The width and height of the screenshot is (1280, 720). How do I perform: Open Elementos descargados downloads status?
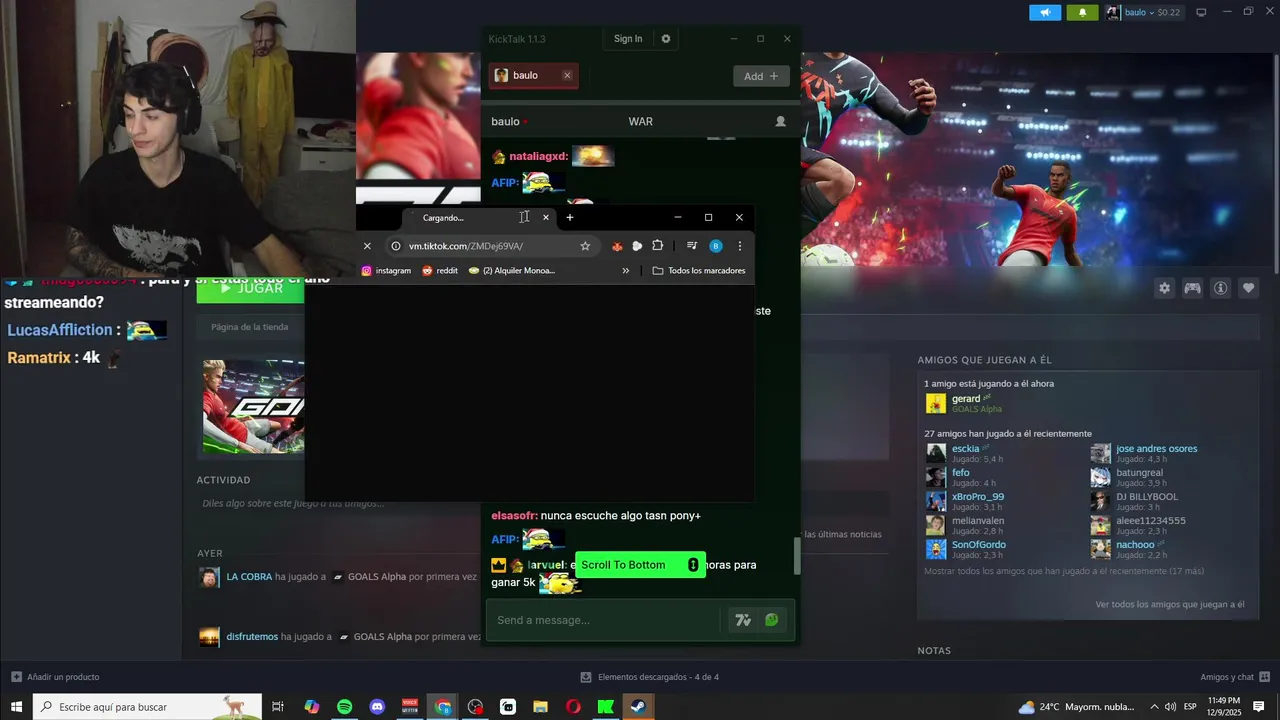coord(650,677)
